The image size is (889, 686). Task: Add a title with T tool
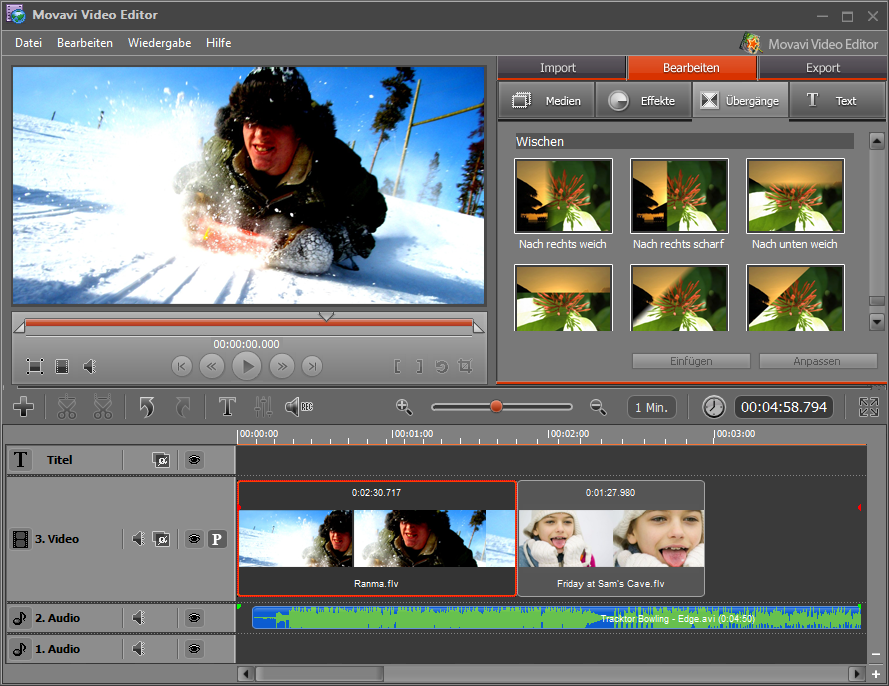tap(227, 407)
